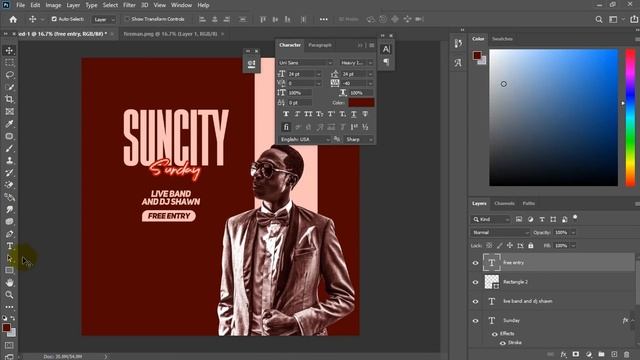Click the share icon at top right

pyautogui.click(x=634, y=19)
